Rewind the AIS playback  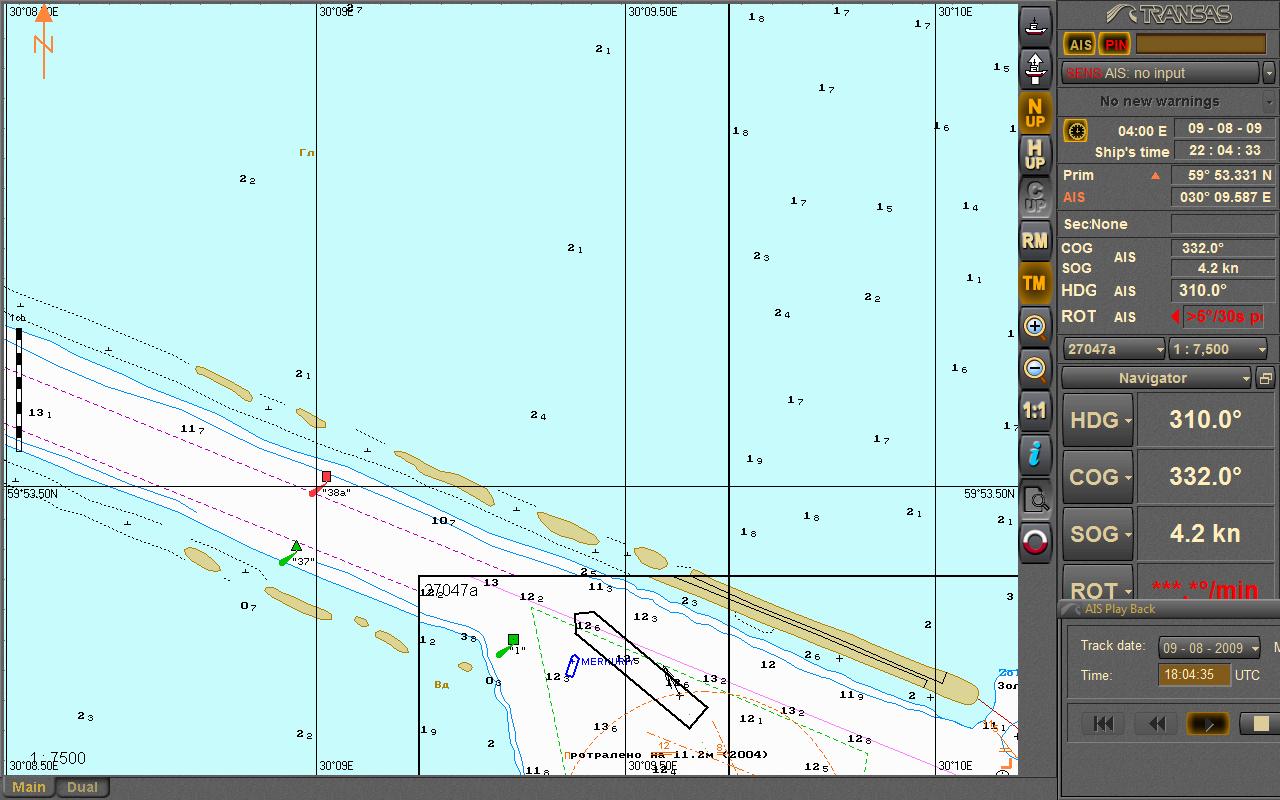tap(1156, 723)
